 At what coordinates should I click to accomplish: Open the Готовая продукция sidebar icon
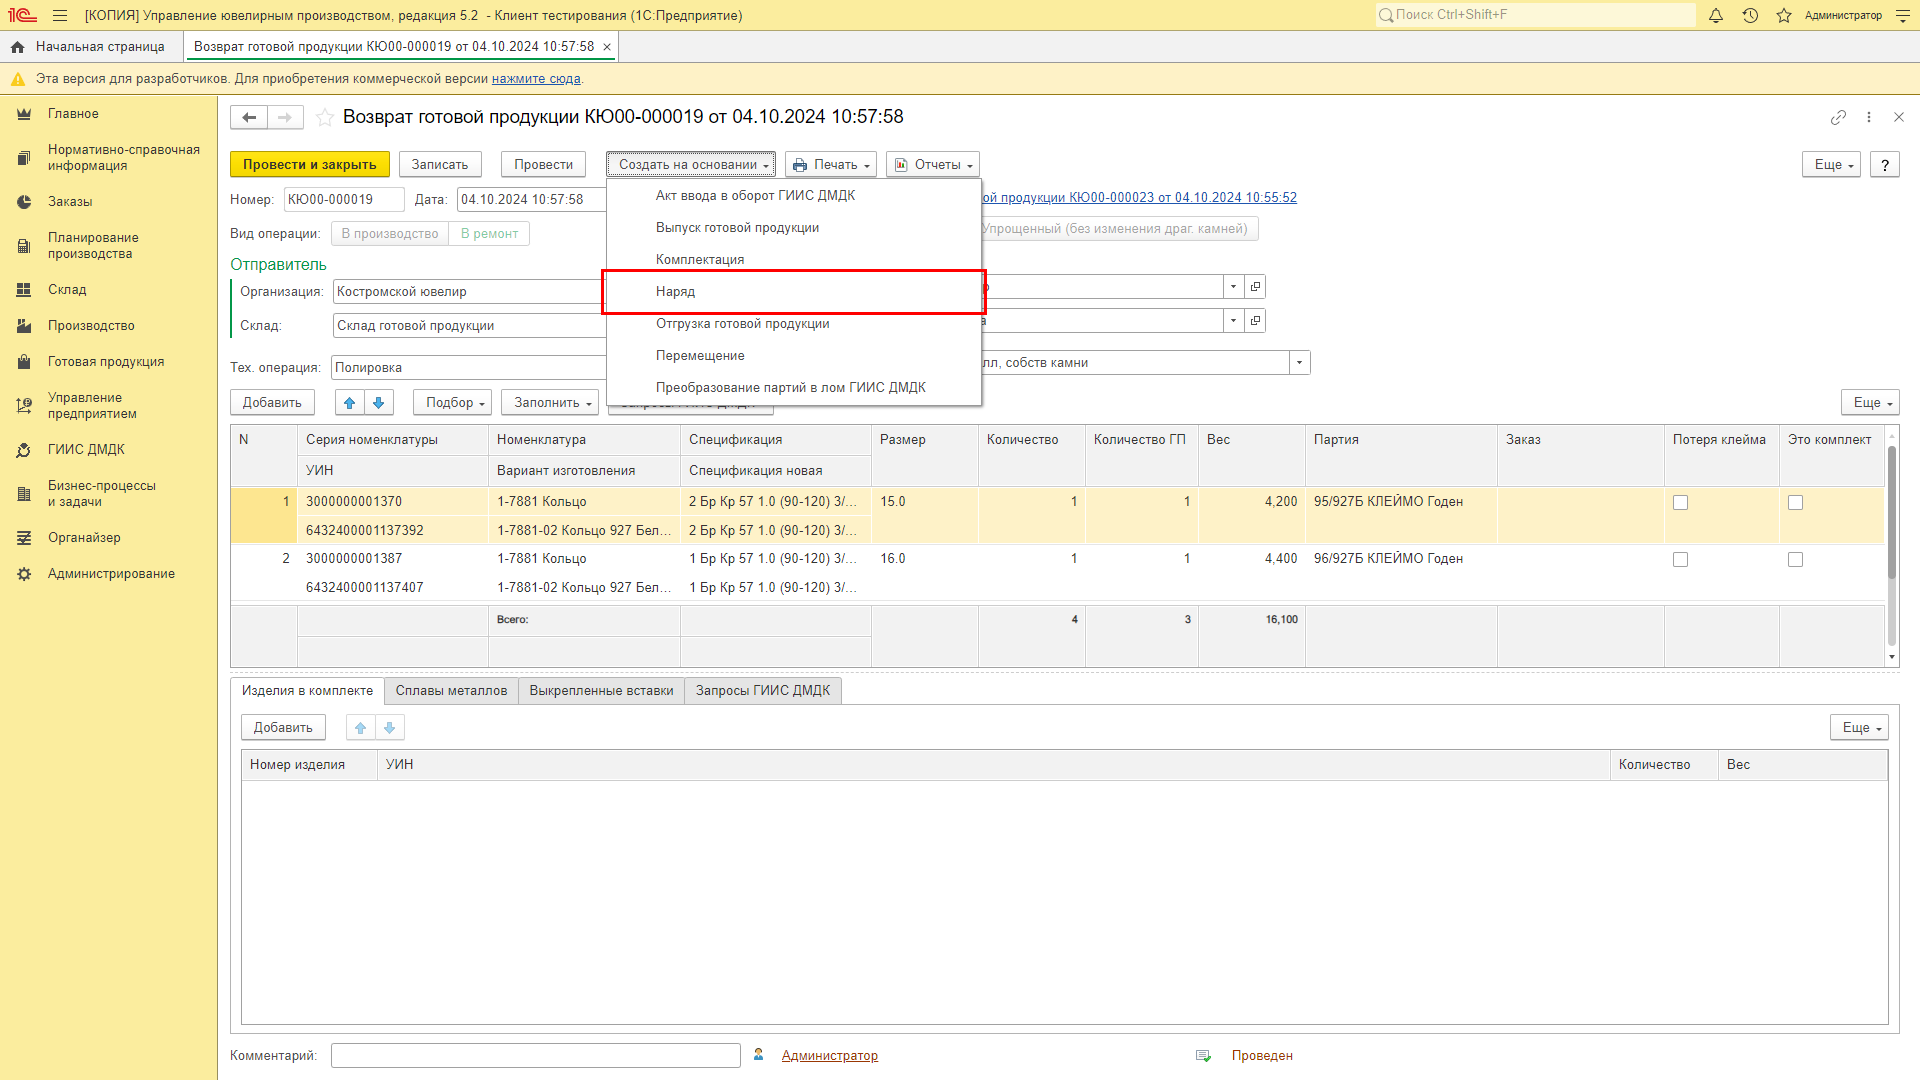coord(24,362)
